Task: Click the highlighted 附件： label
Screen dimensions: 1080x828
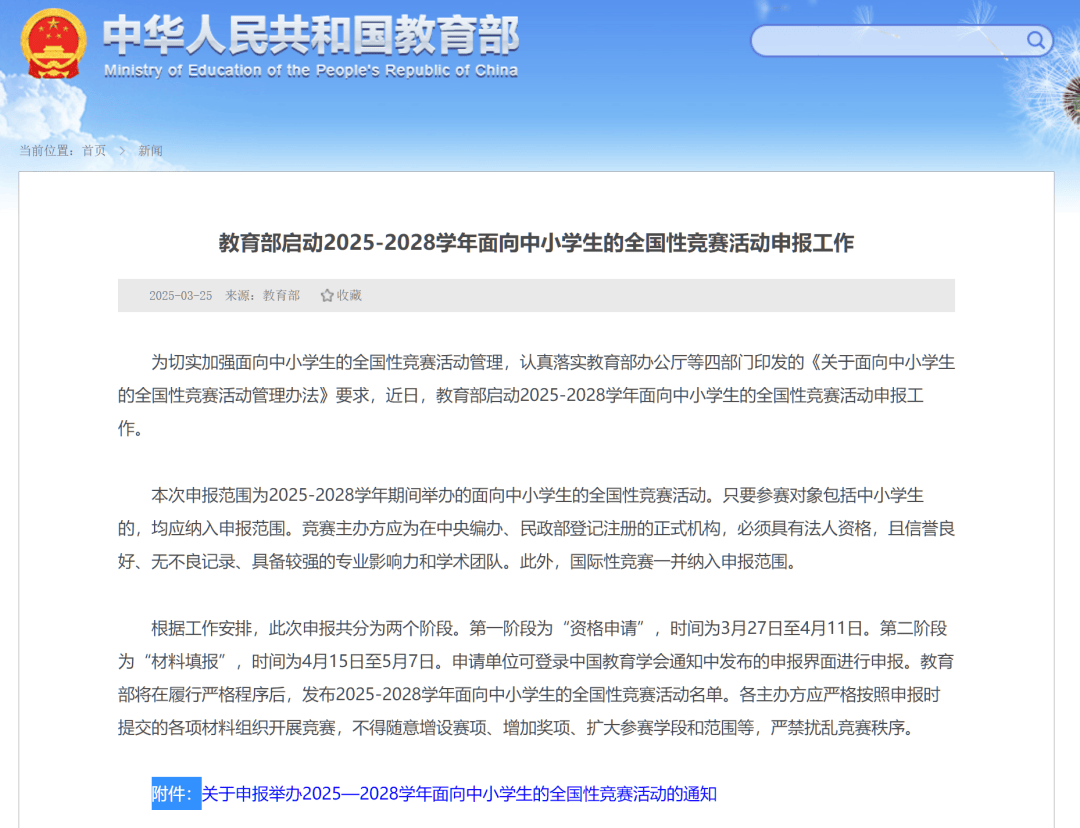Action: point(176,794)
